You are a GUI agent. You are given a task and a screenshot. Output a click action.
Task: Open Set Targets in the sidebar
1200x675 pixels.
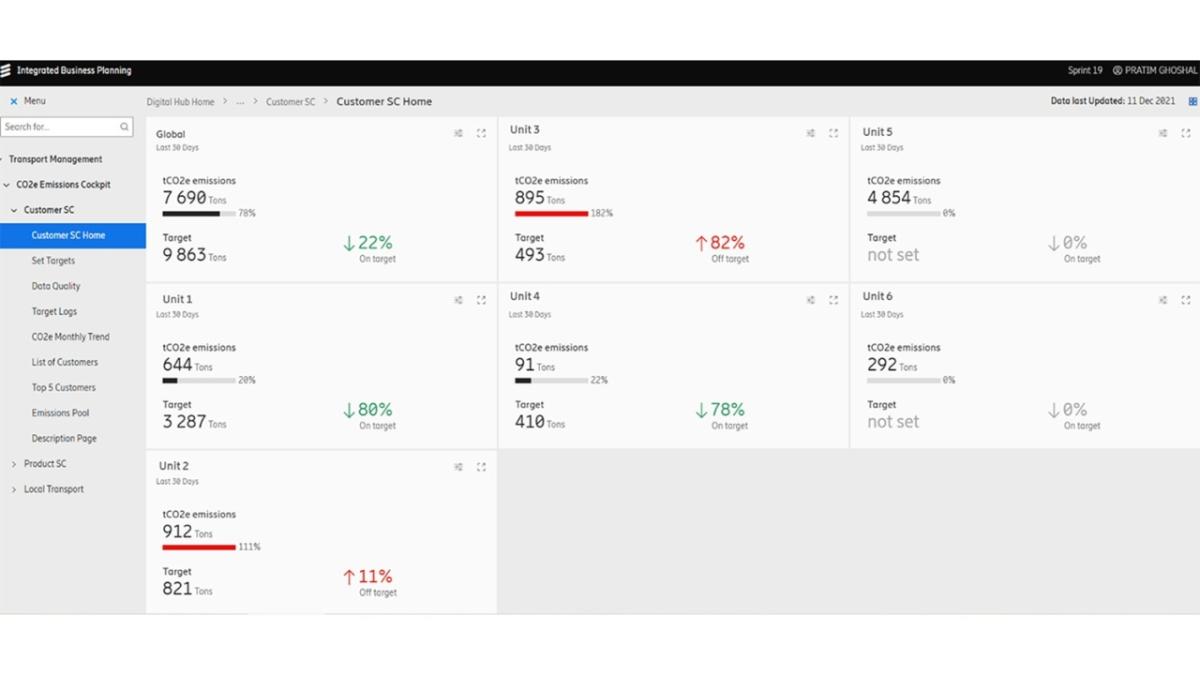tap(53, 261)
